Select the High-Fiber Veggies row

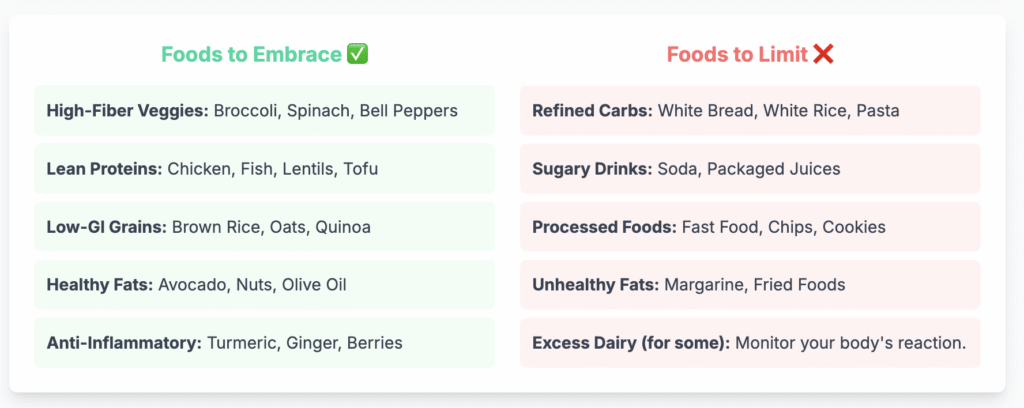tap(264, 111)
